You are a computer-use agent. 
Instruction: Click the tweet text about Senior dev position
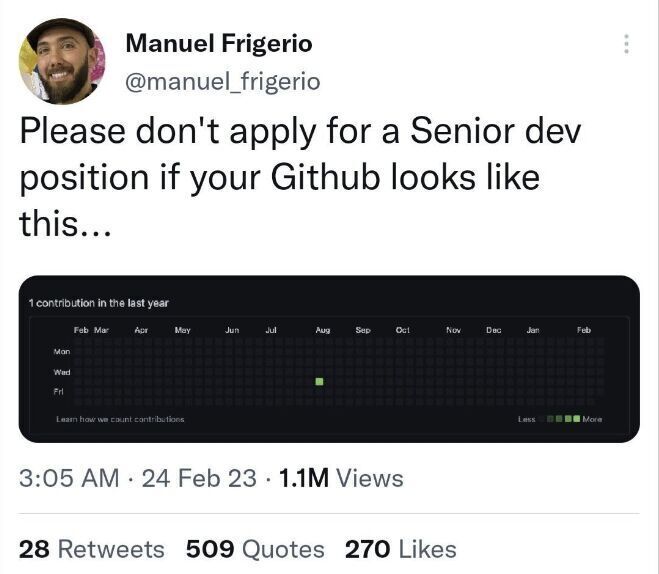point(300,176)
